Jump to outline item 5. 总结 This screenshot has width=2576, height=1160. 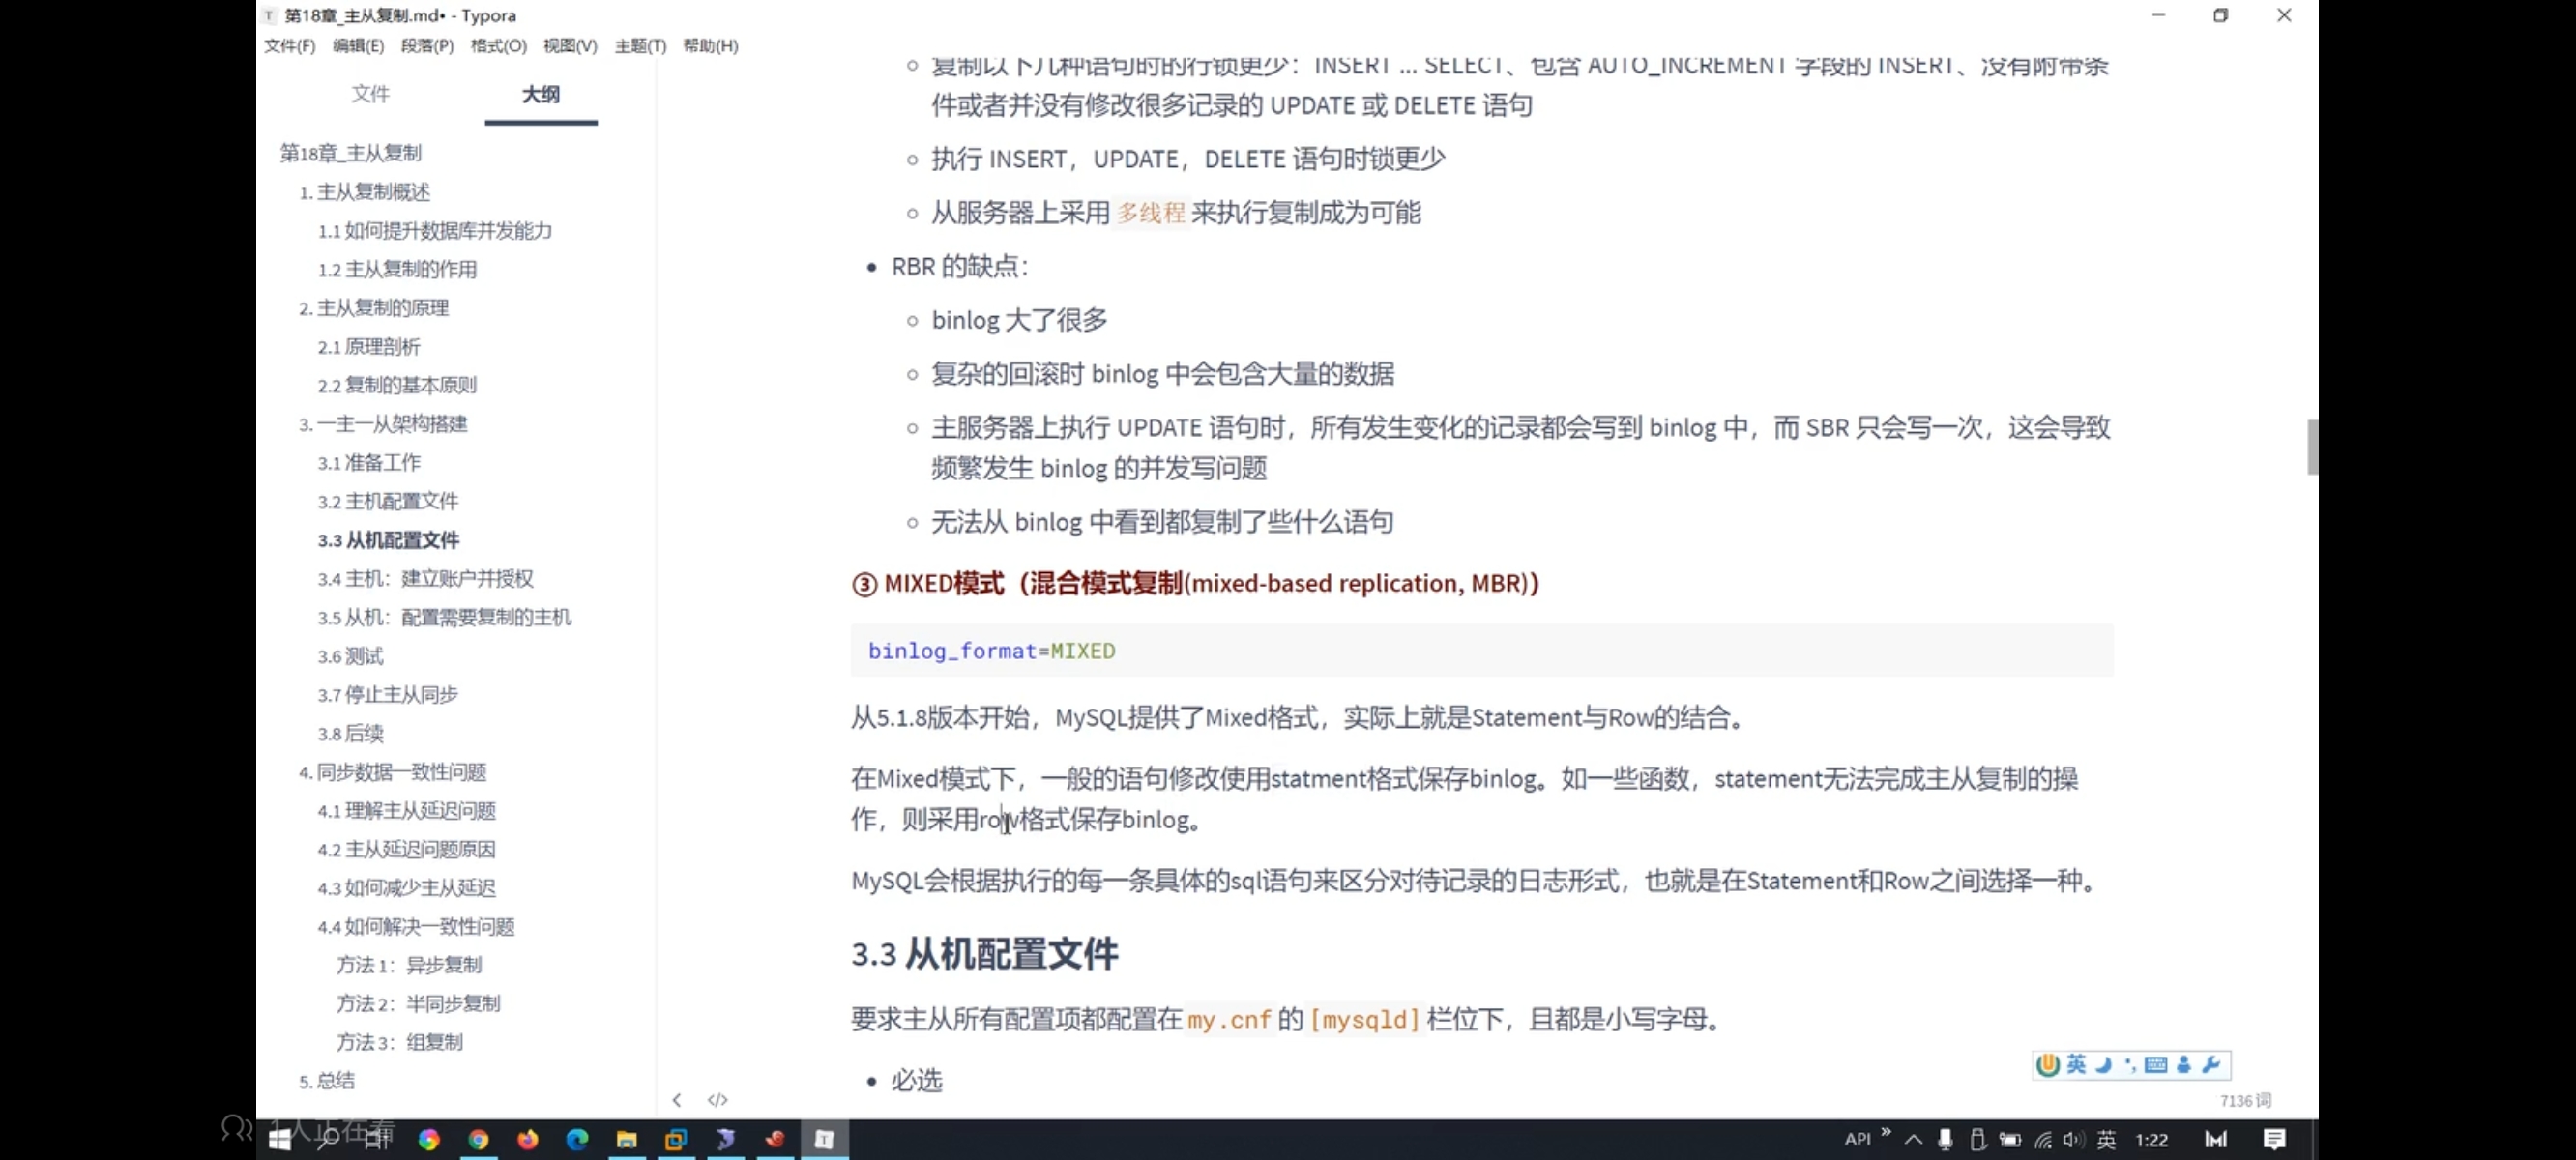326,1081
